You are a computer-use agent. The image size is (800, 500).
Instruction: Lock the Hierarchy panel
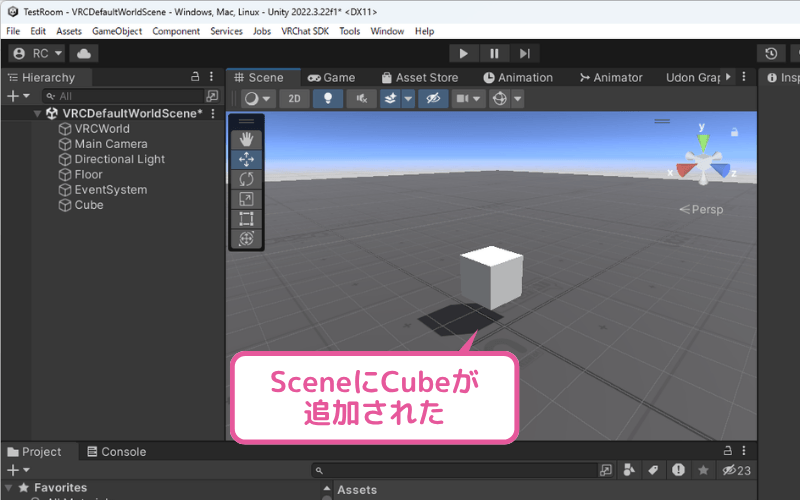[195, 77]
